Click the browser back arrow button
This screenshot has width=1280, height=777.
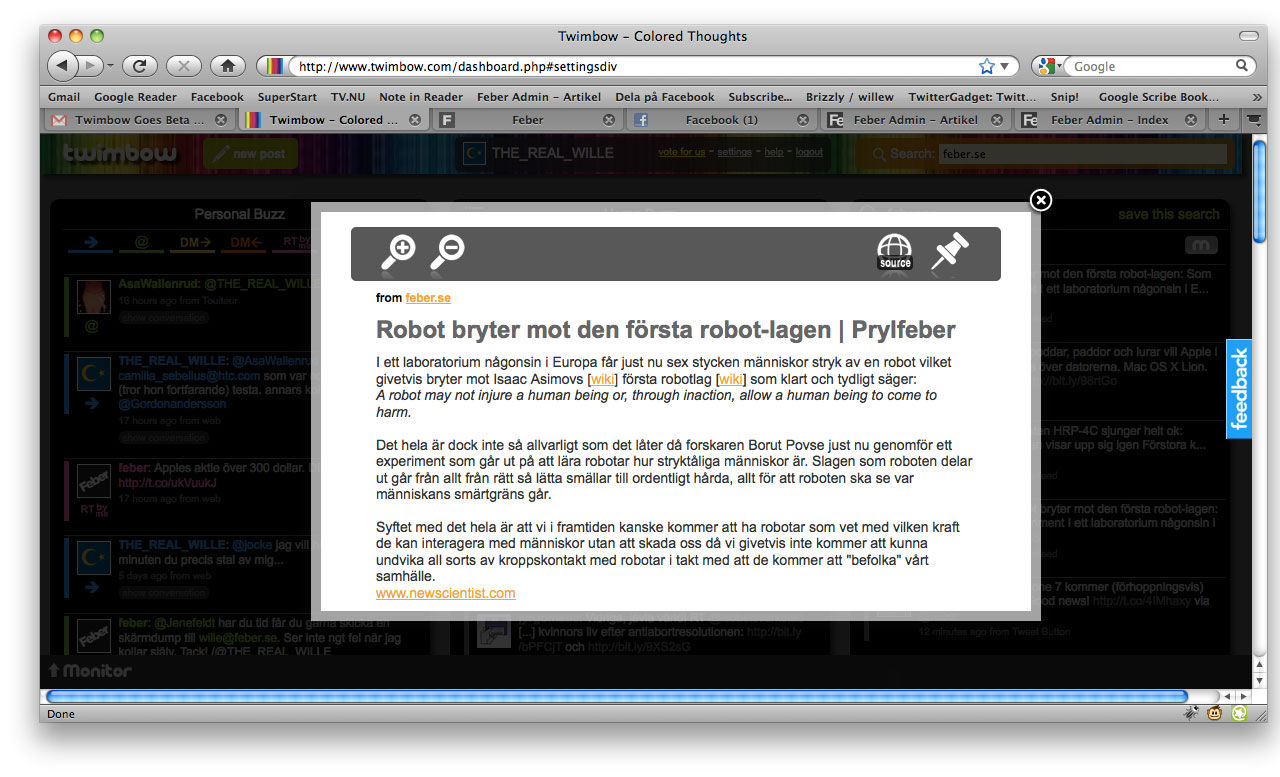(62, 66)
